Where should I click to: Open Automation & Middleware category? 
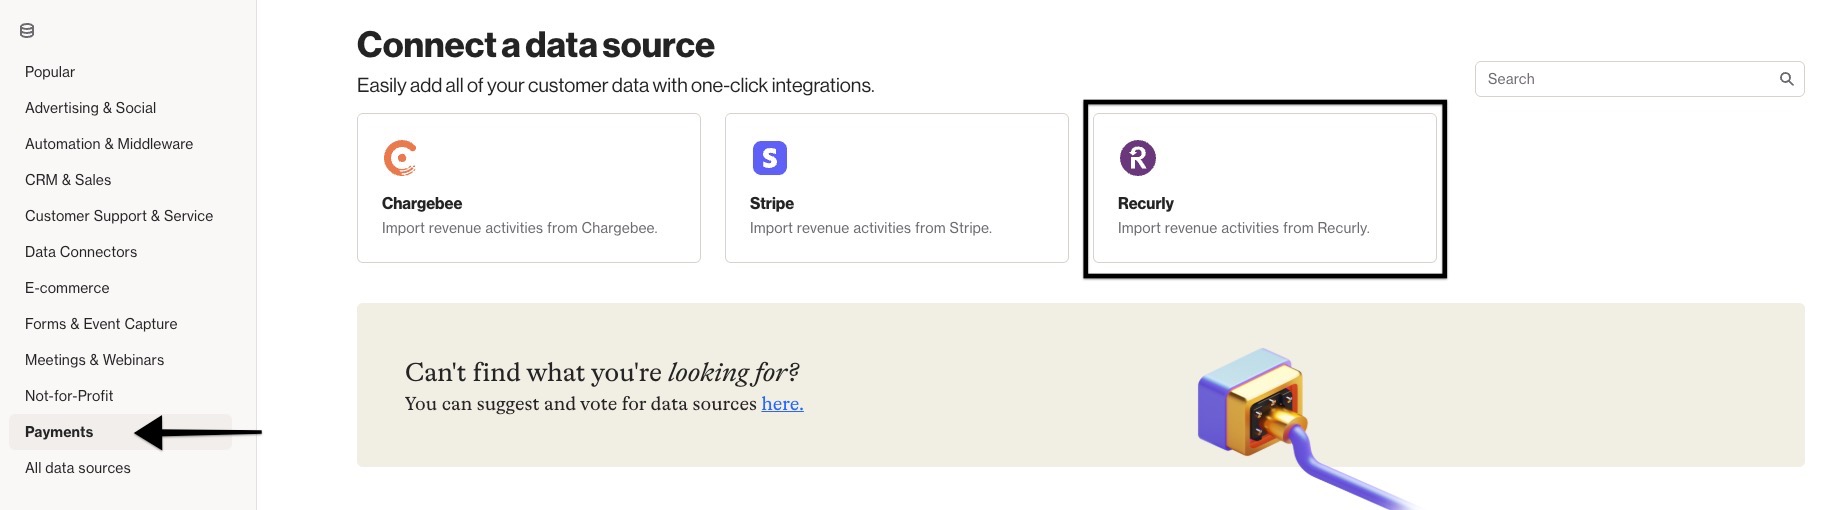click(109, 144)
